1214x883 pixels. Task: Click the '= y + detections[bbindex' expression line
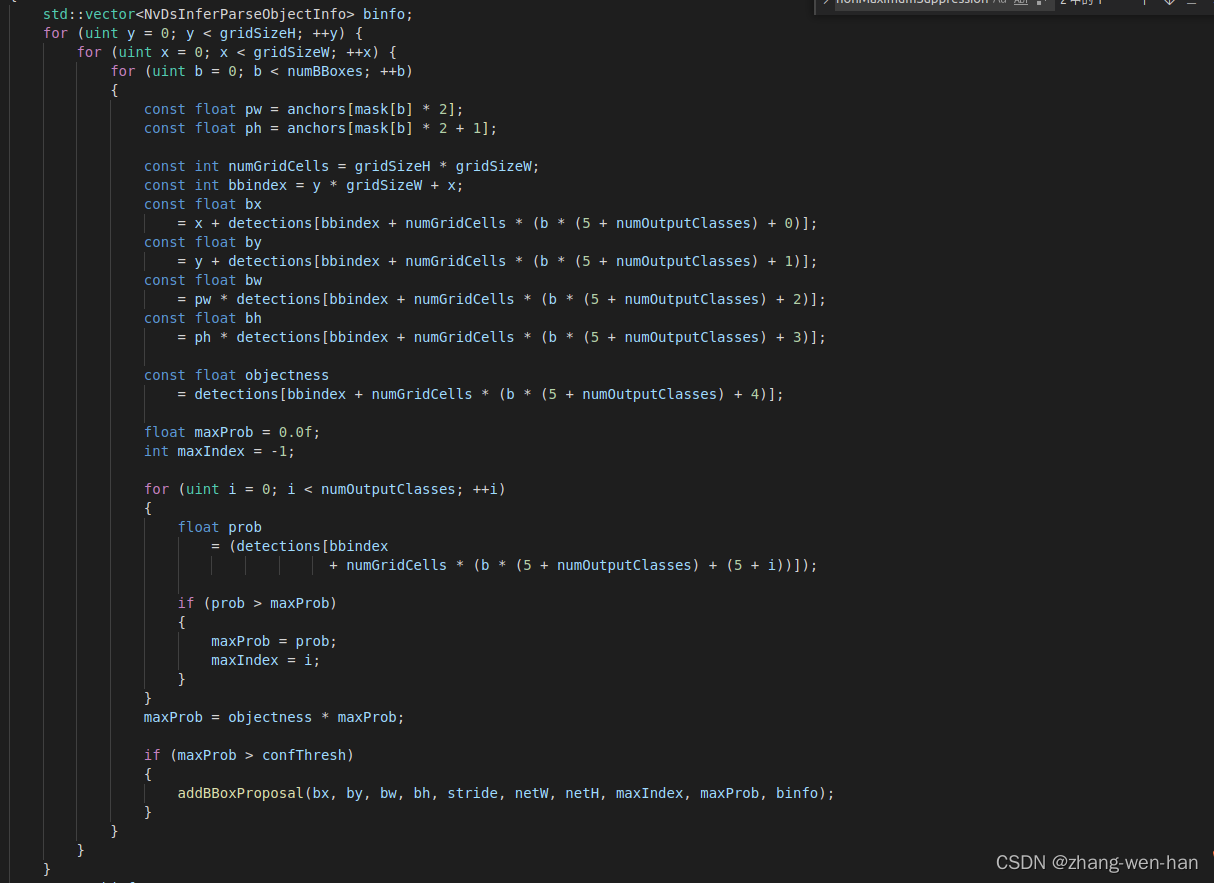(x=498, y=261)
